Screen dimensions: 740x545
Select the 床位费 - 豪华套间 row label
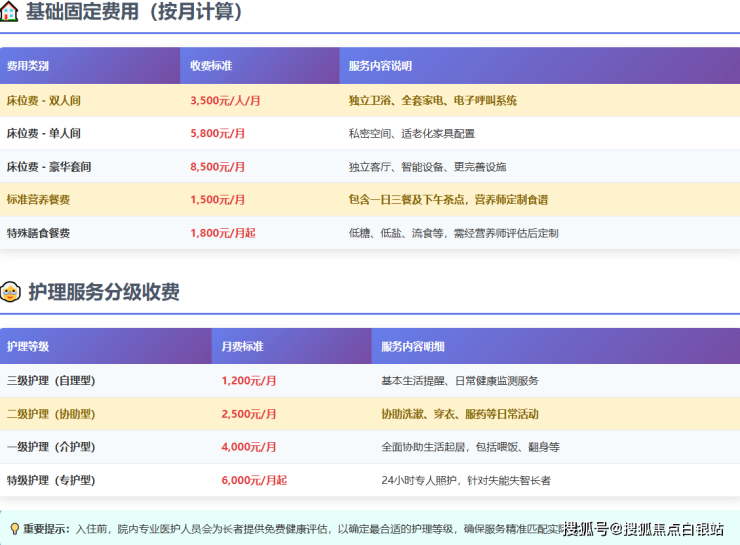point(48,167)
